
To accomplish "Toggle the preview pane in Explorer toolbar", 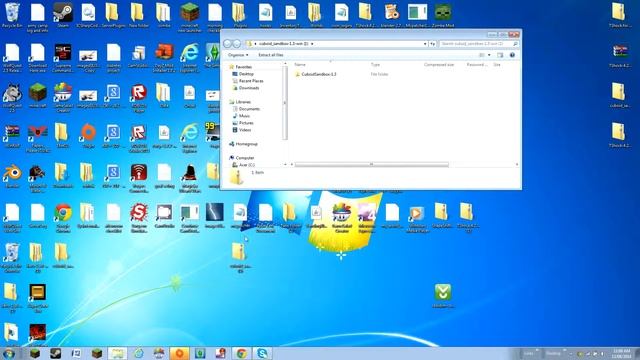I will coord(500,55).
